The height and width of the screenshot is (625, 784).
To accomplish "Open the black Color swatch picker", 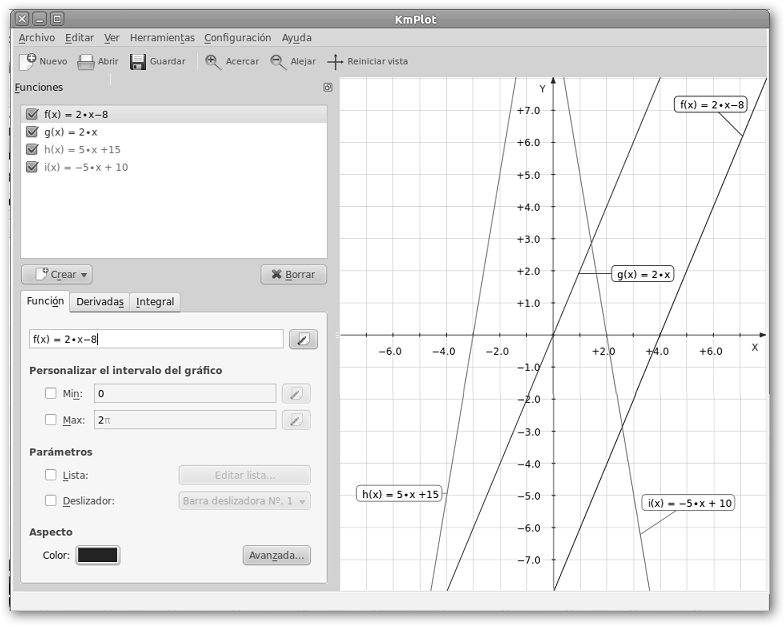I will point(98,555).
